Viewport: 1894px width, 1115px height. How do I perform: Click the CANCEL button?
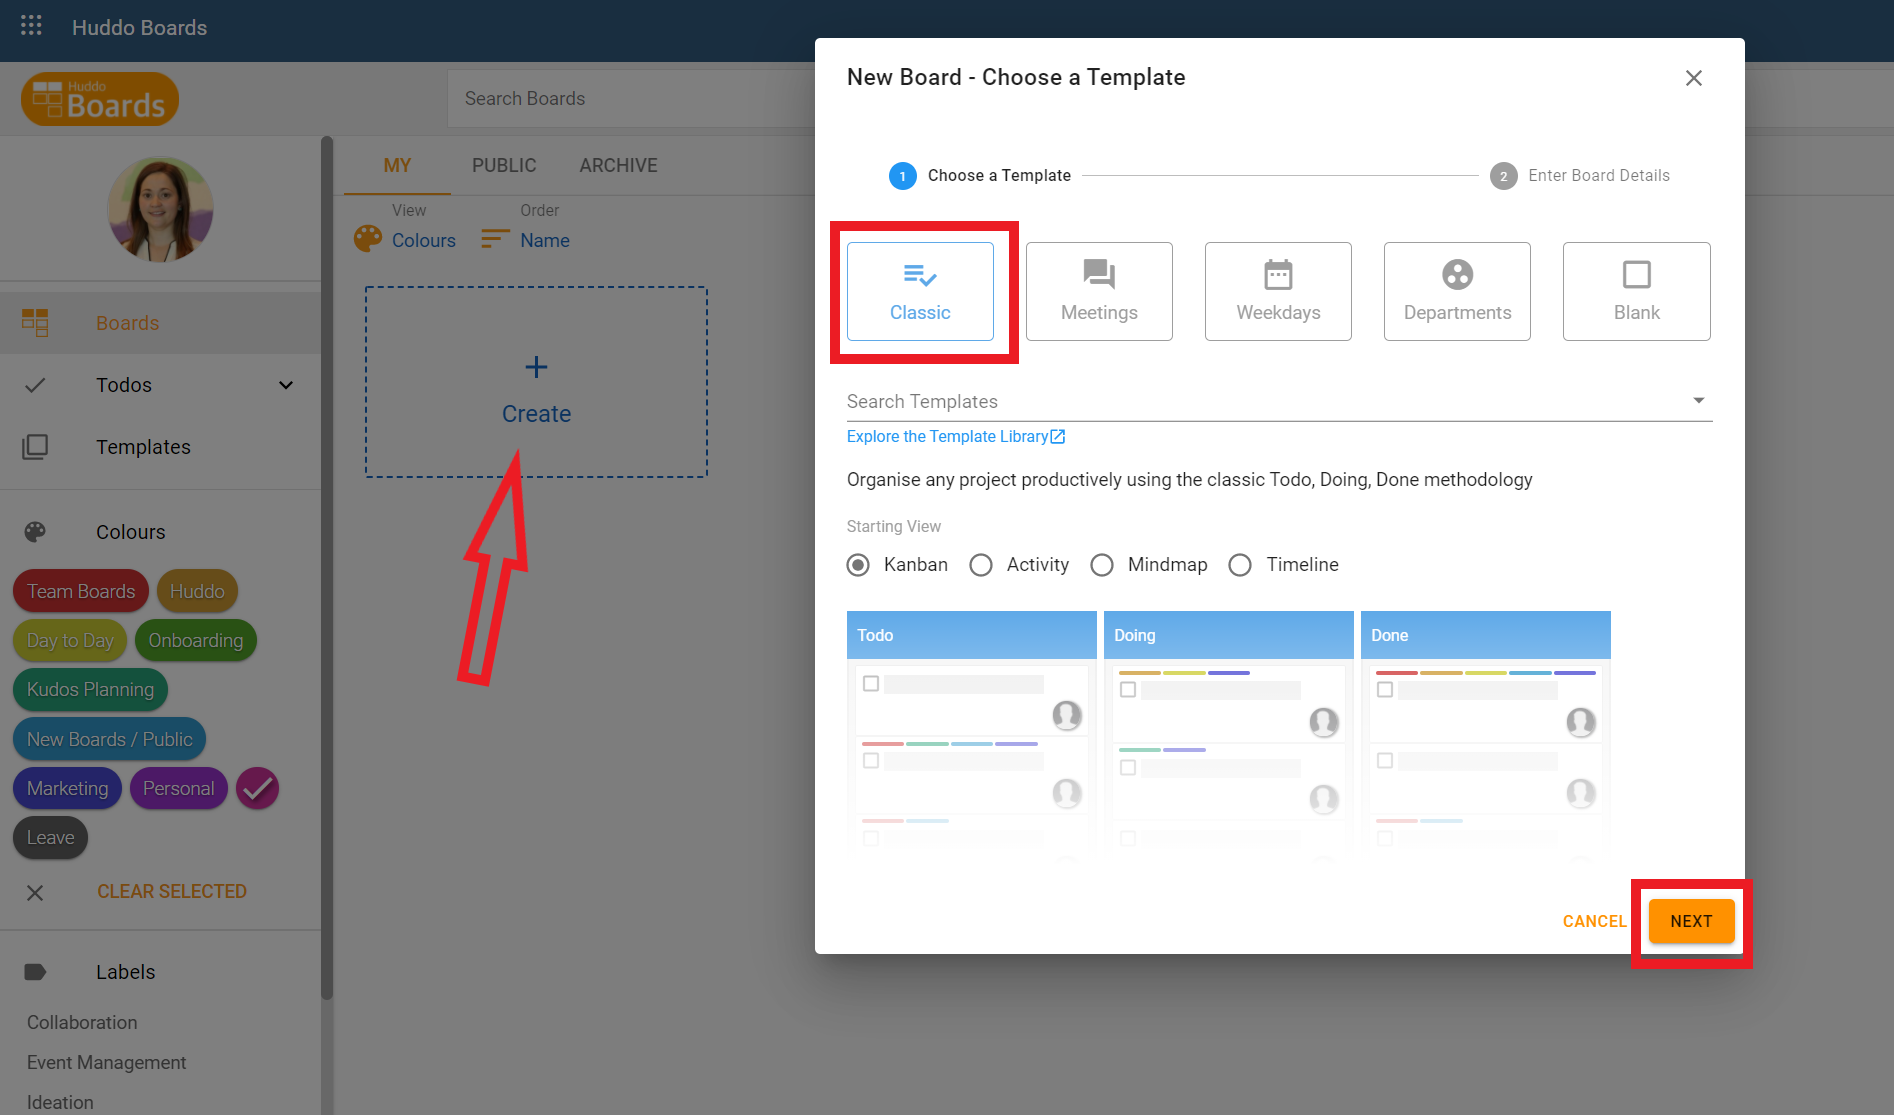[1594, 921]
